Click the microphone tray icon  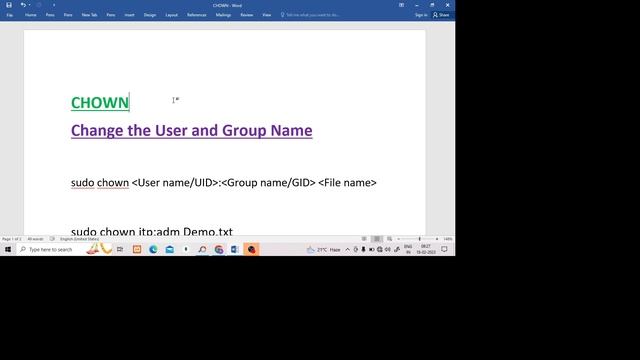pyautogui.click(x=363, y=249)
